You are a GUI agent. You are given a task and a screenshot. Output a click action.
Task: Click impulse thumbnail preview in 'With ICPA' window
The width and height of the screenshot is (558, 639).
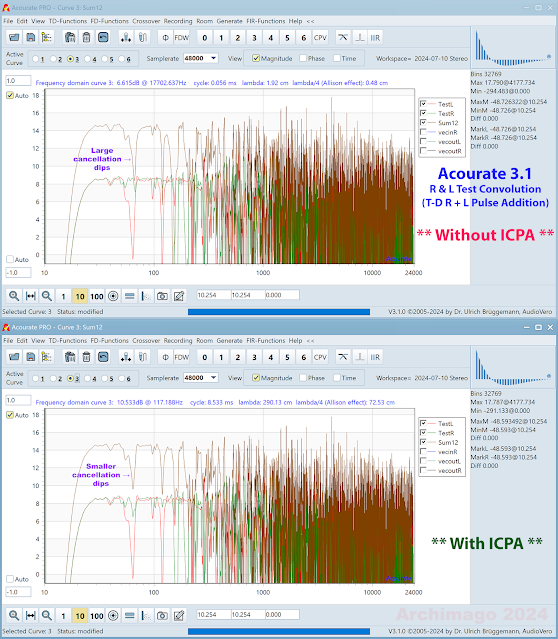(x=514, y=368)
